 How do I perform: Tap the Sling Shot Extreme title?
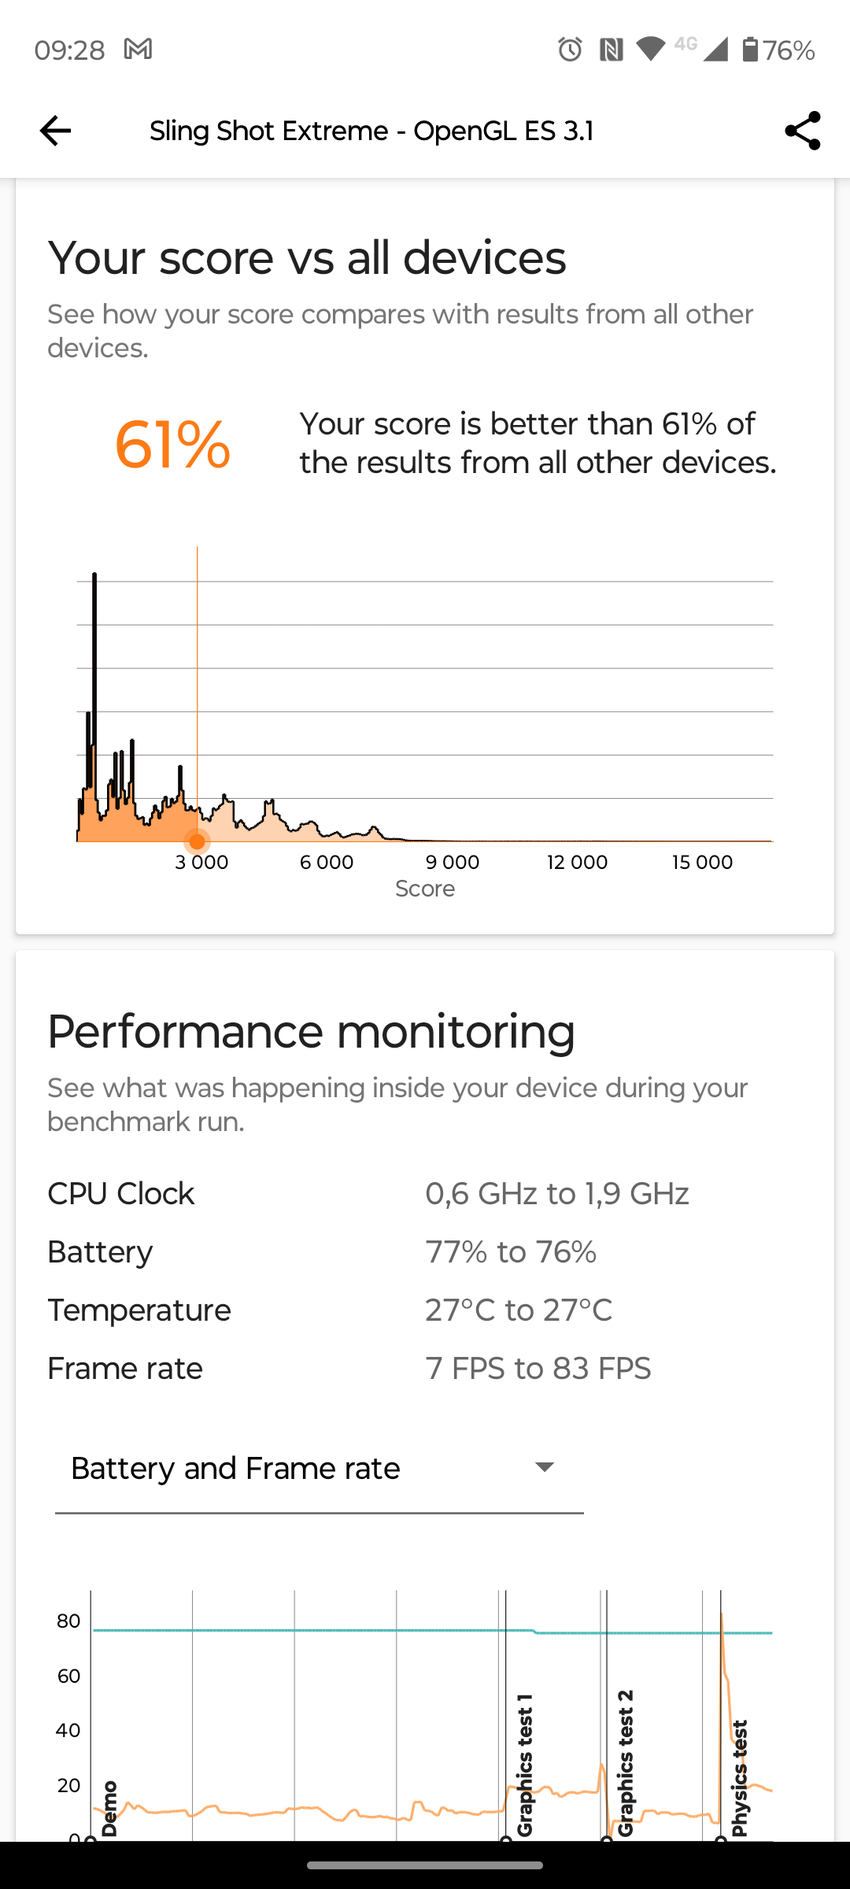click(371, 131)
